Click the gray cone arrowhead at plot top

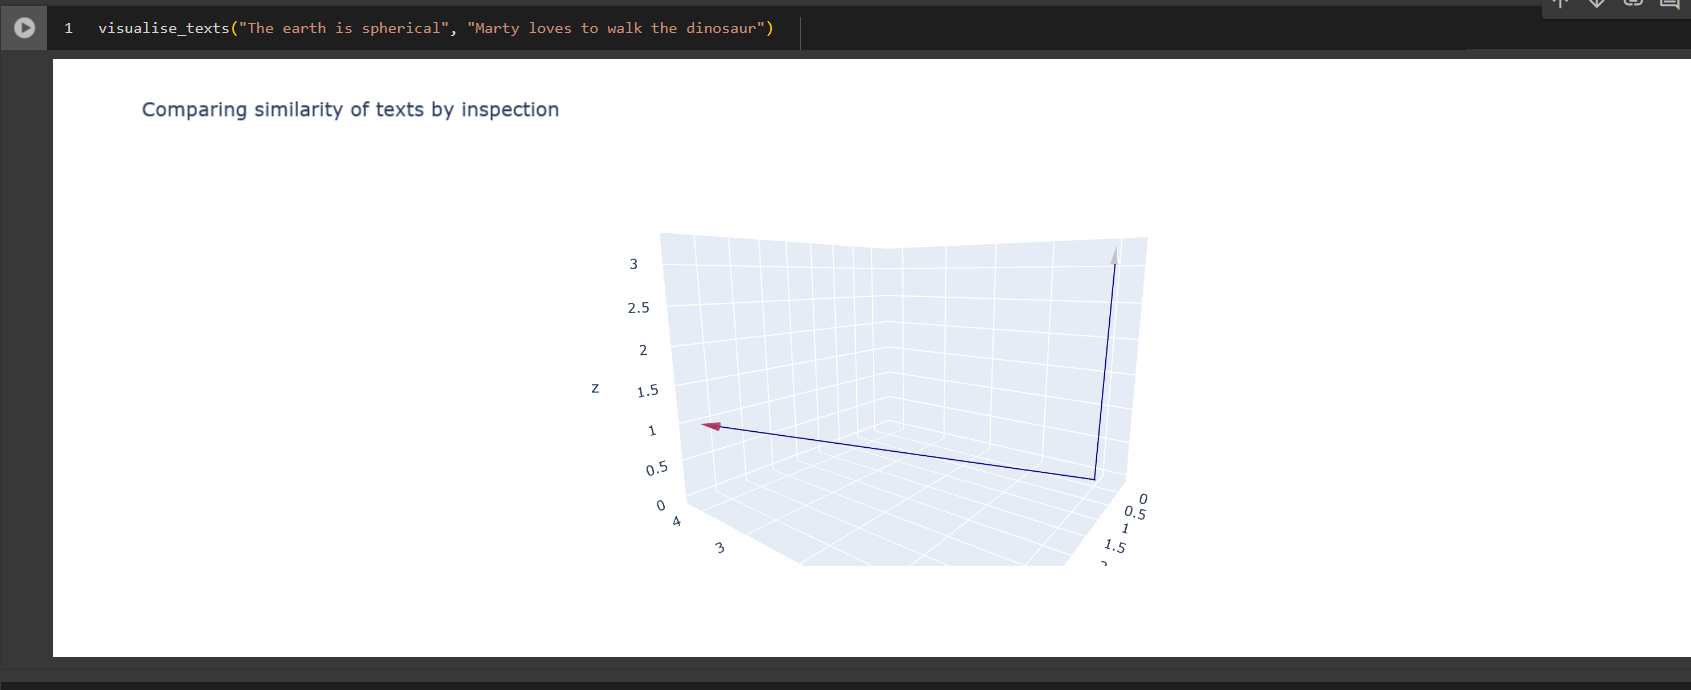tap(1114, 254)
